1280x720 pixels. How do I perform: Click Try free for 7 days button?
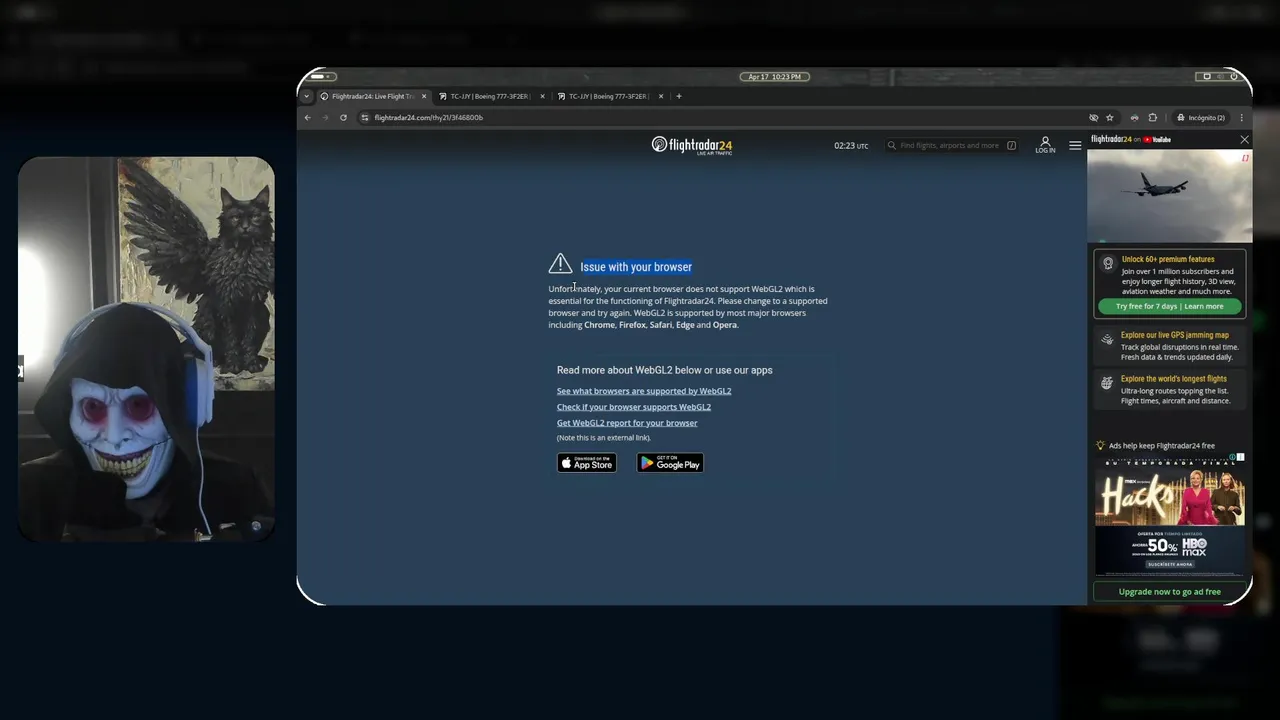[1170, 306]
